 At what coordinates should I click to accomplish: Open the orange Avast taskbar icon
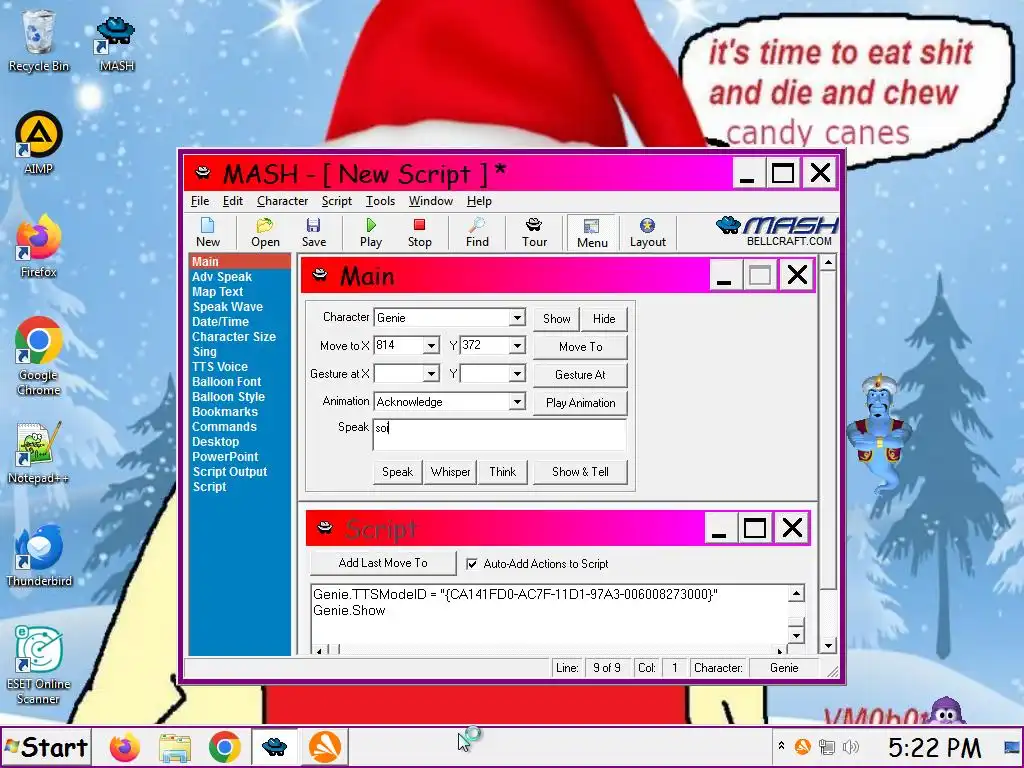[325, 747]
